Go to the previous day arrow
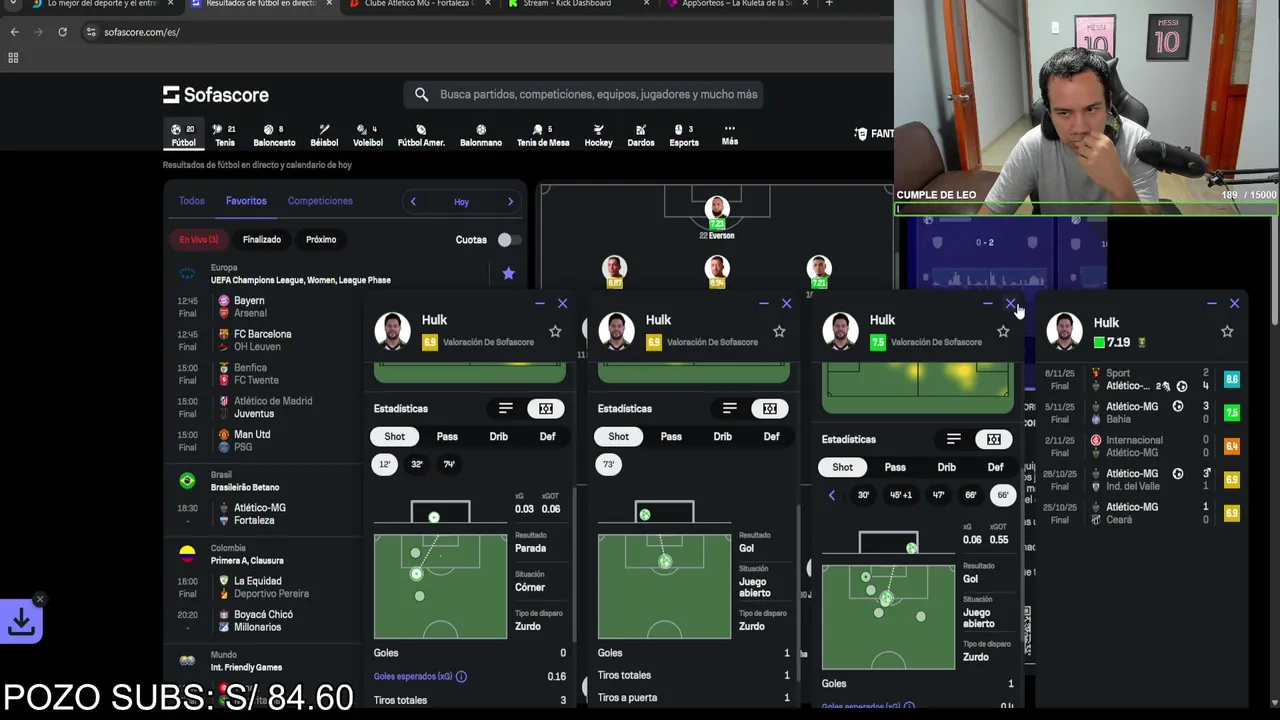The height and width of the screenshot is (720, 1280). click(413, 202)
